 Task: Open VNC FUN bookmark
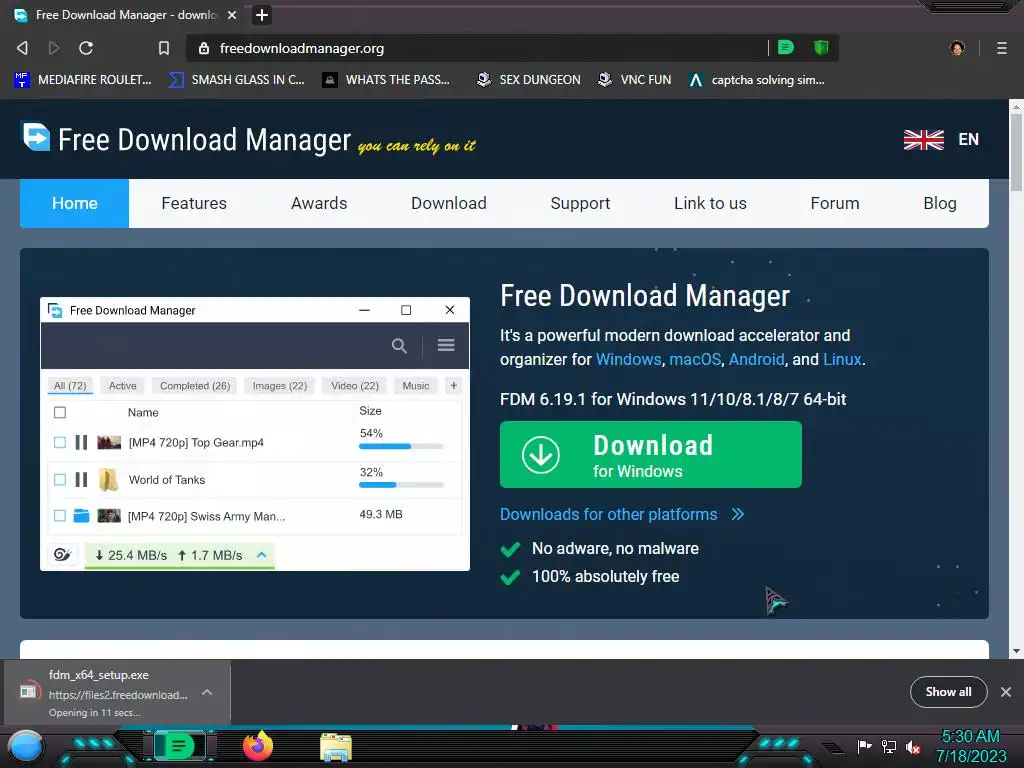click(635, 80)
